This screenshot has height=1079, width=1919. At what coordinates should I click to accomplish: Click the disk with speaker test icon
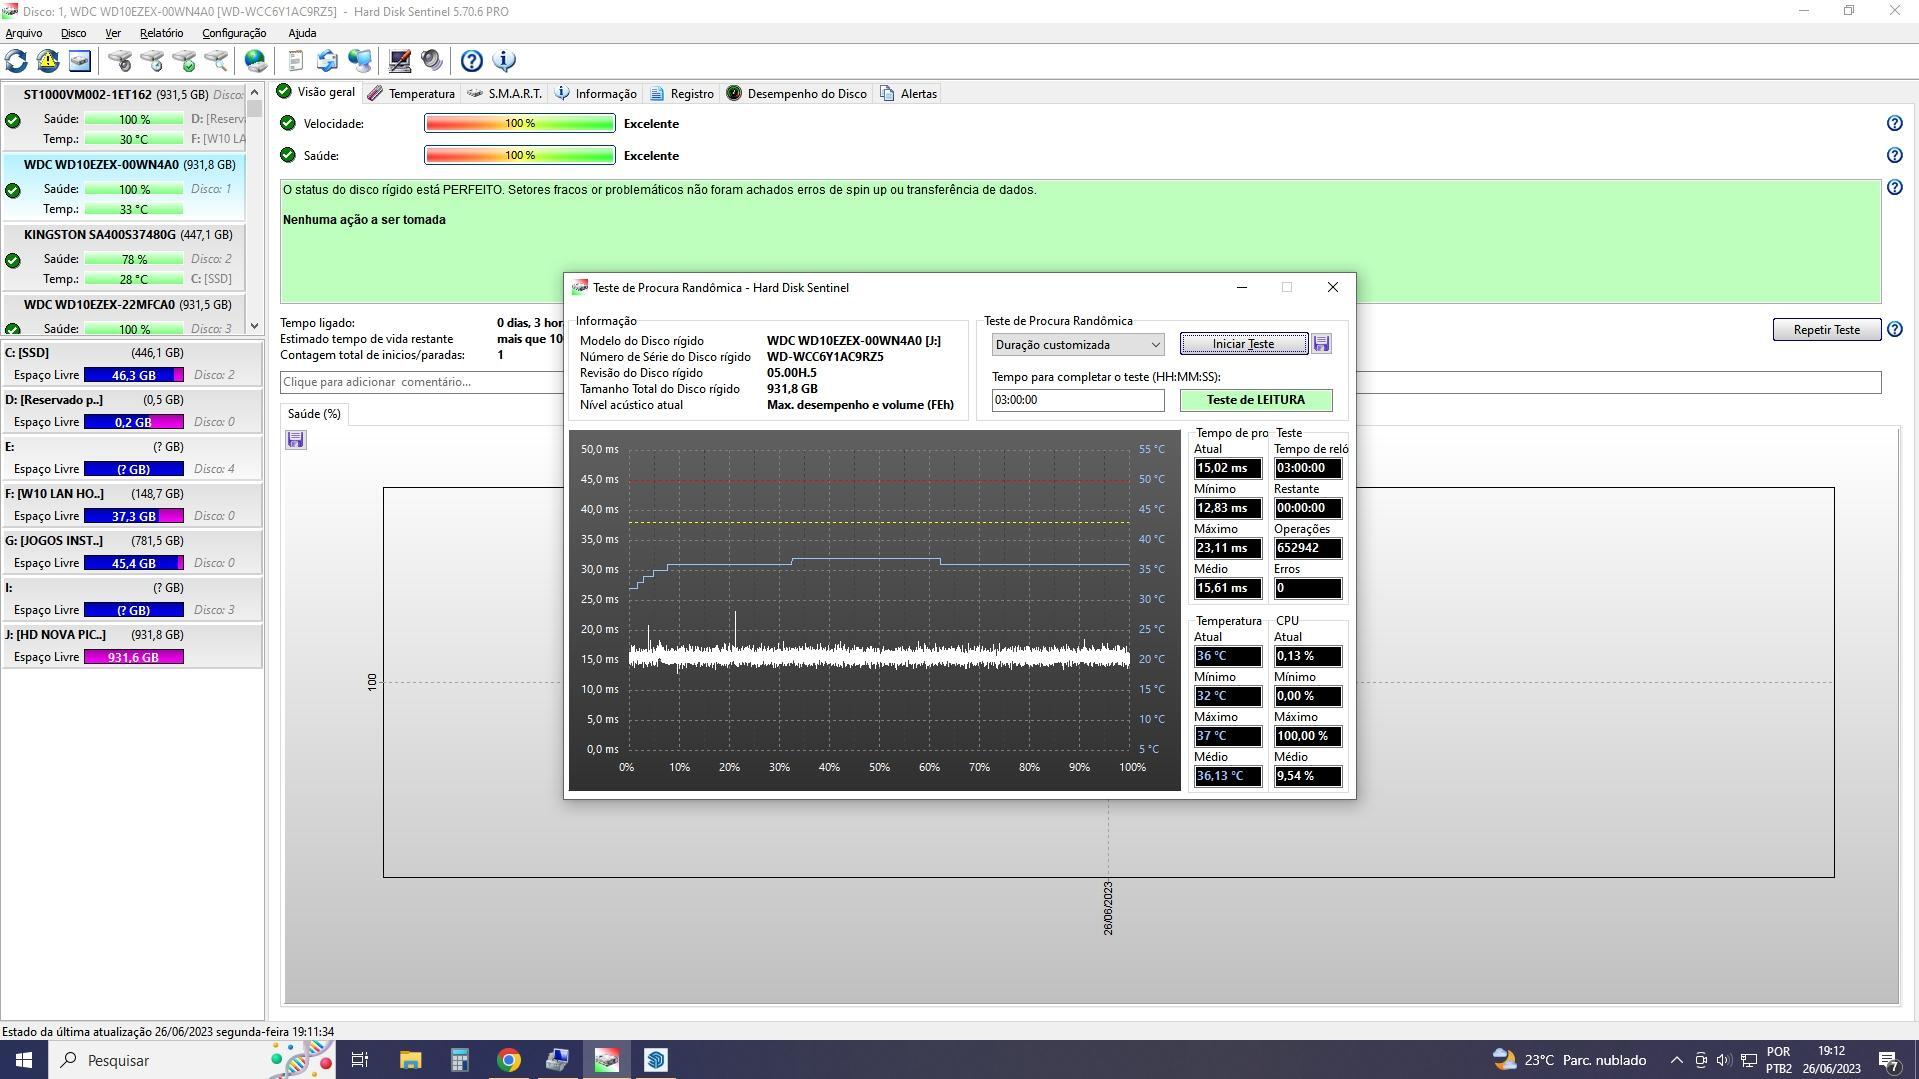click(x=120, y=61)
